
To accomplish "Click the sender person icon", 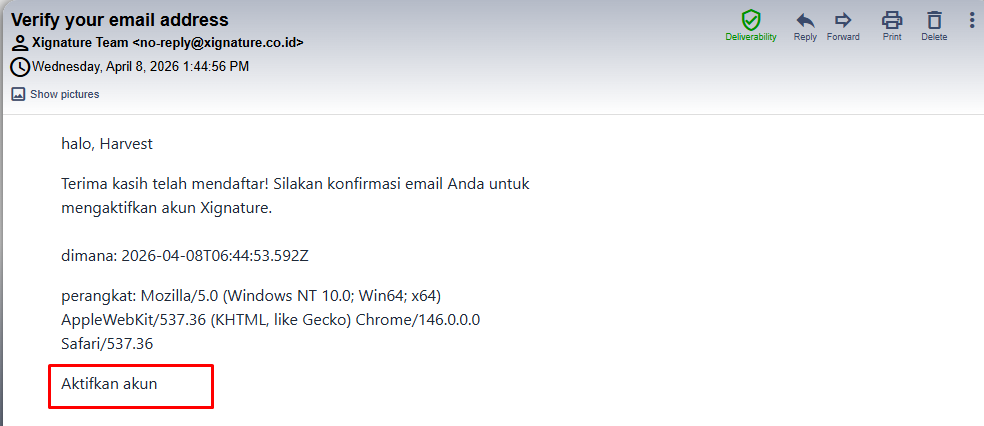I will point(20,44).
